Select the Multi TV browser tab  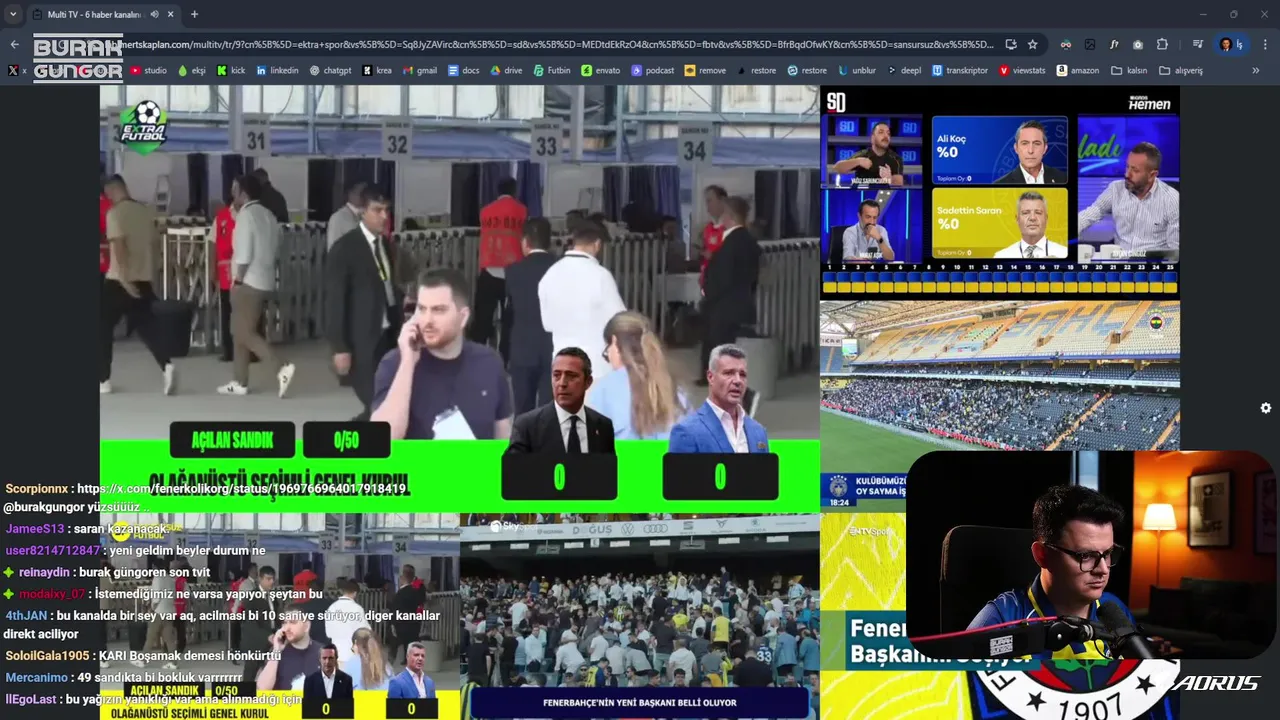[x=103, y=14]
